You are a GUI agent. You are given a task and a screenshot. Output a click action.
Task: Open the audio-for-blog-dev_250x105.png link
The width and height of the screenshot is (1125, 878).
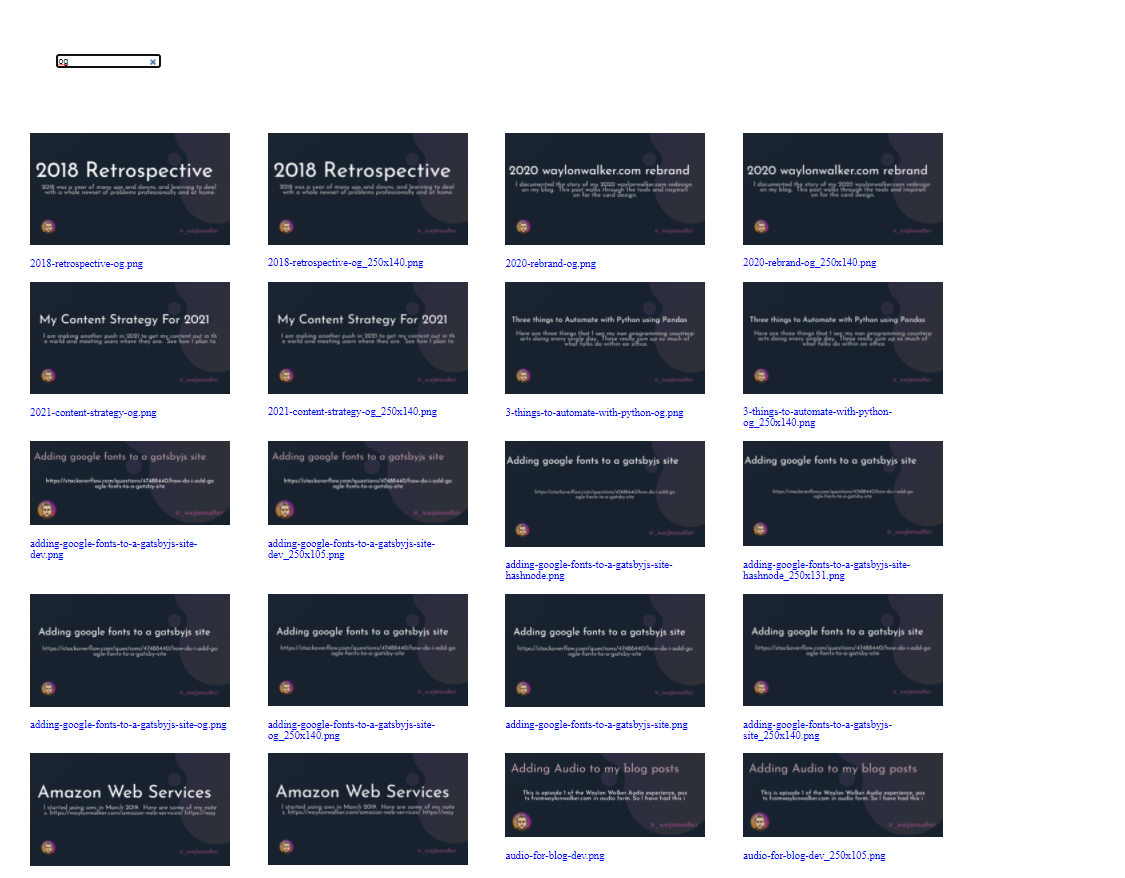(814, 856)
